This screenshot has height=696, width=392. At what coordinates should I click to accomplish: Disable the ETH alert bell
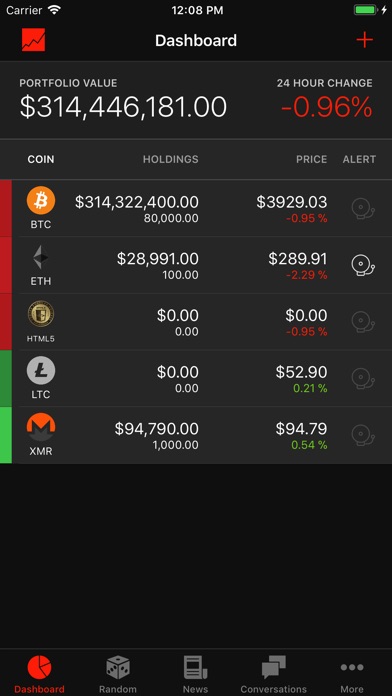click(363, 265)
